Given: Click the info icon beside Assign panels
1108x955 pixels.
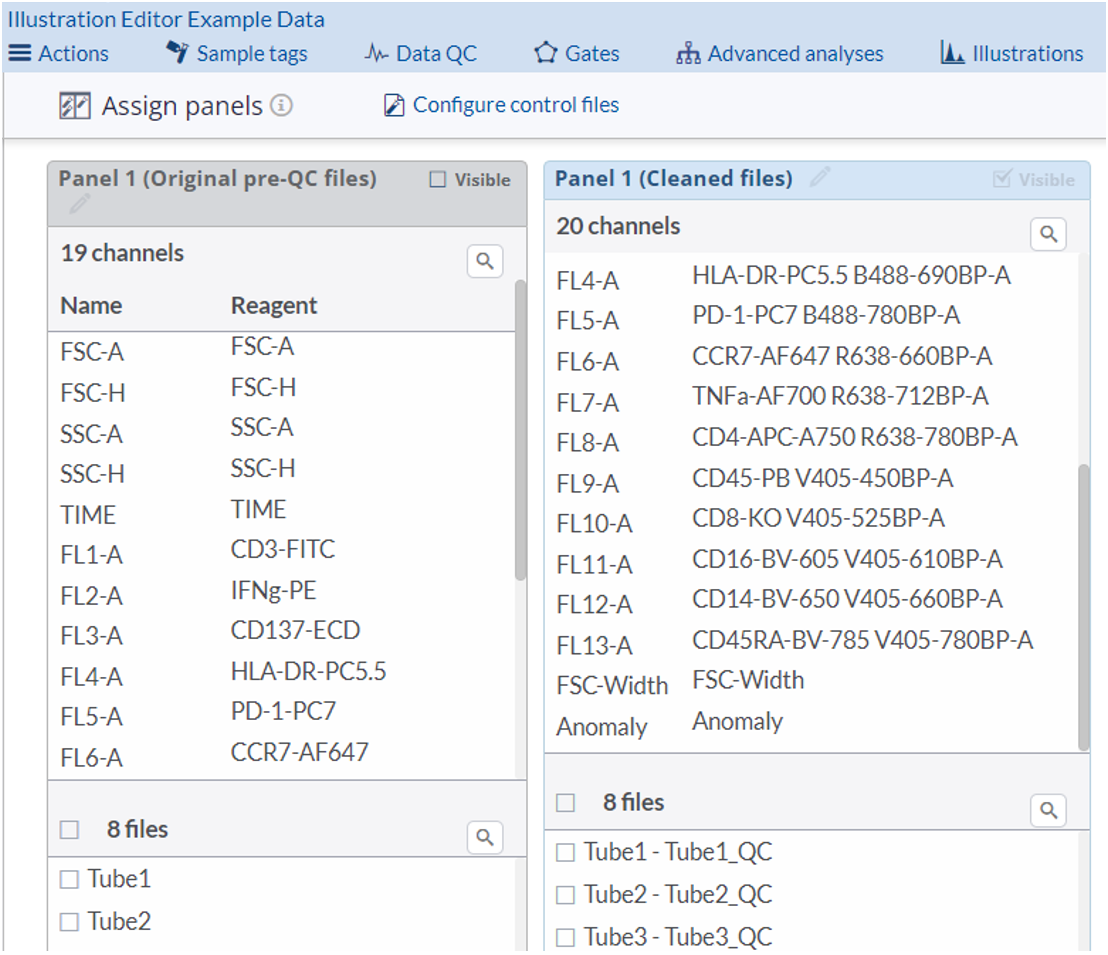Looking at the screenshot, I should point(281,105).
